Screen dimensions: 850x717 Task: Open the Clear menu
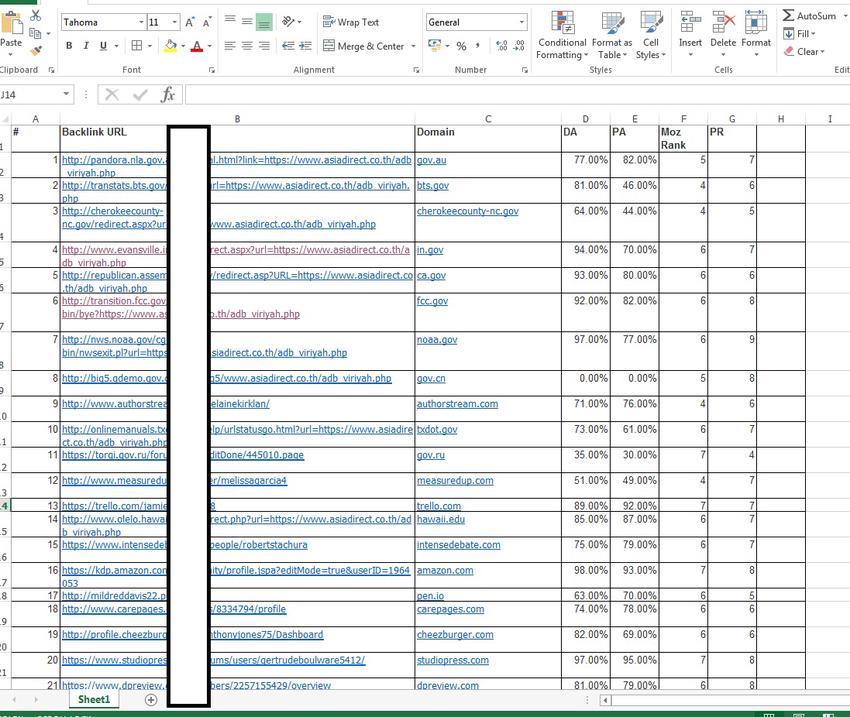(804, 51)
